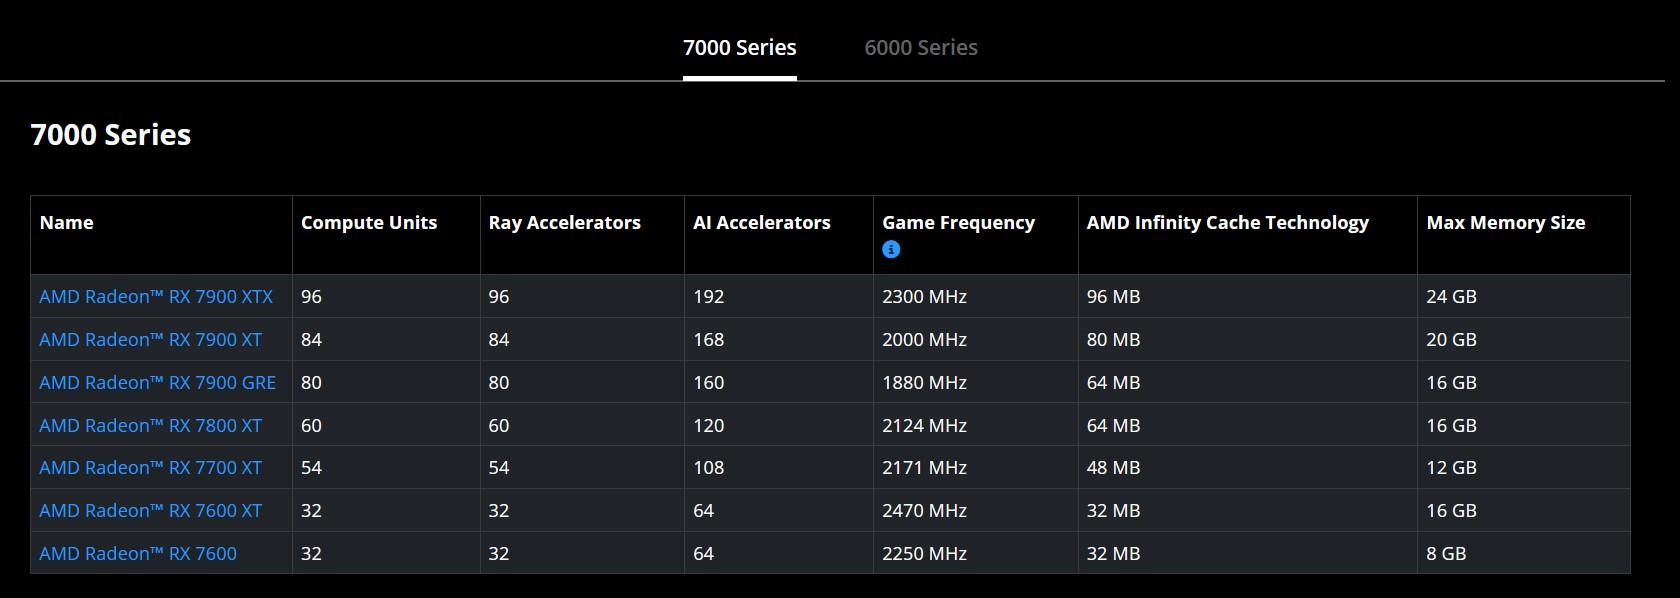Open the AMD Radeon RX 7900 XT link

(x=150, y=340)
